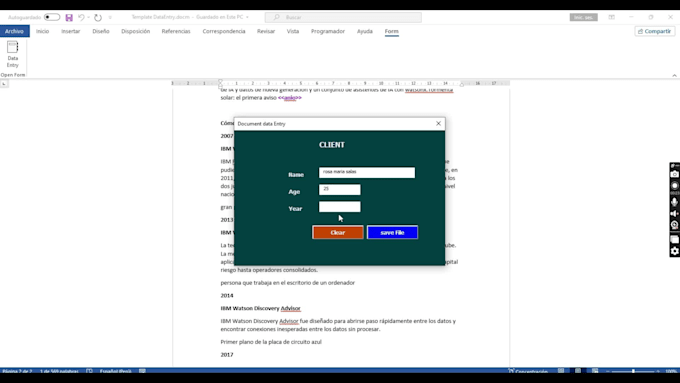Open Customize Quick Access Toolbar dropdown

110,17
